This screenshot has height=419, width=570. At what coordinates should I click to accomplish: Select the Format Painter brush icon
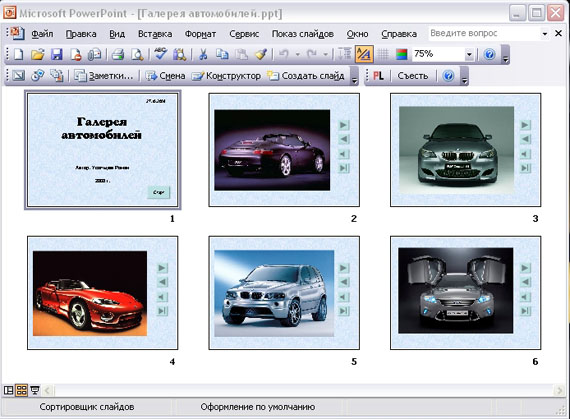[261, 55]
